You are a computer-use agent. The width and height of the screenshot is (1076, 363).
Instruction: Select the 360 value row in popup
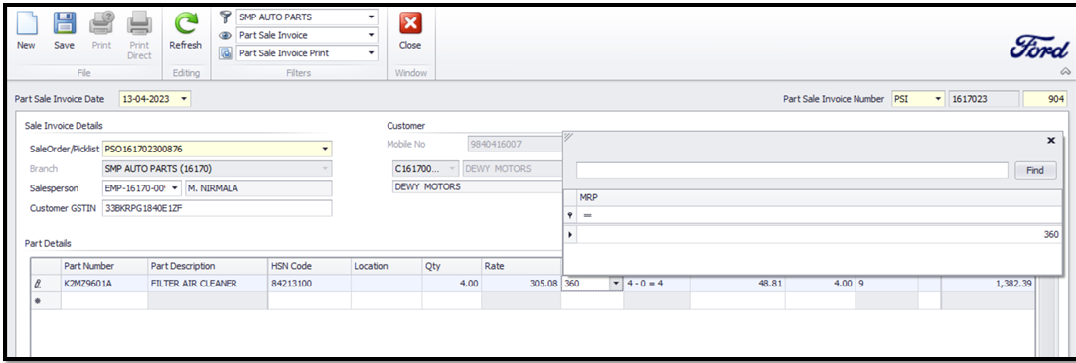tap(818, 235)
